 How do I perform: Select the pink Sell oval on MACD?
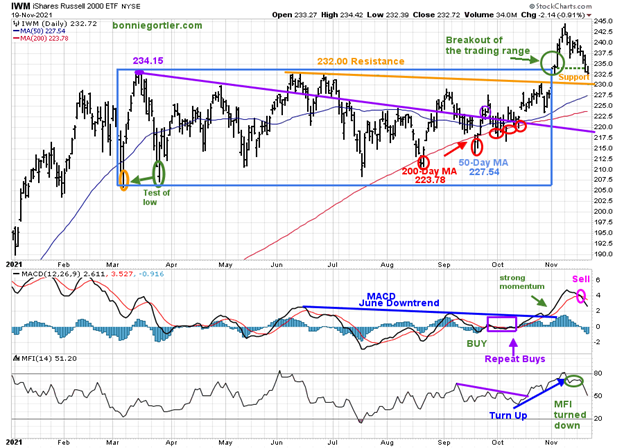click(x=580, y=297)
